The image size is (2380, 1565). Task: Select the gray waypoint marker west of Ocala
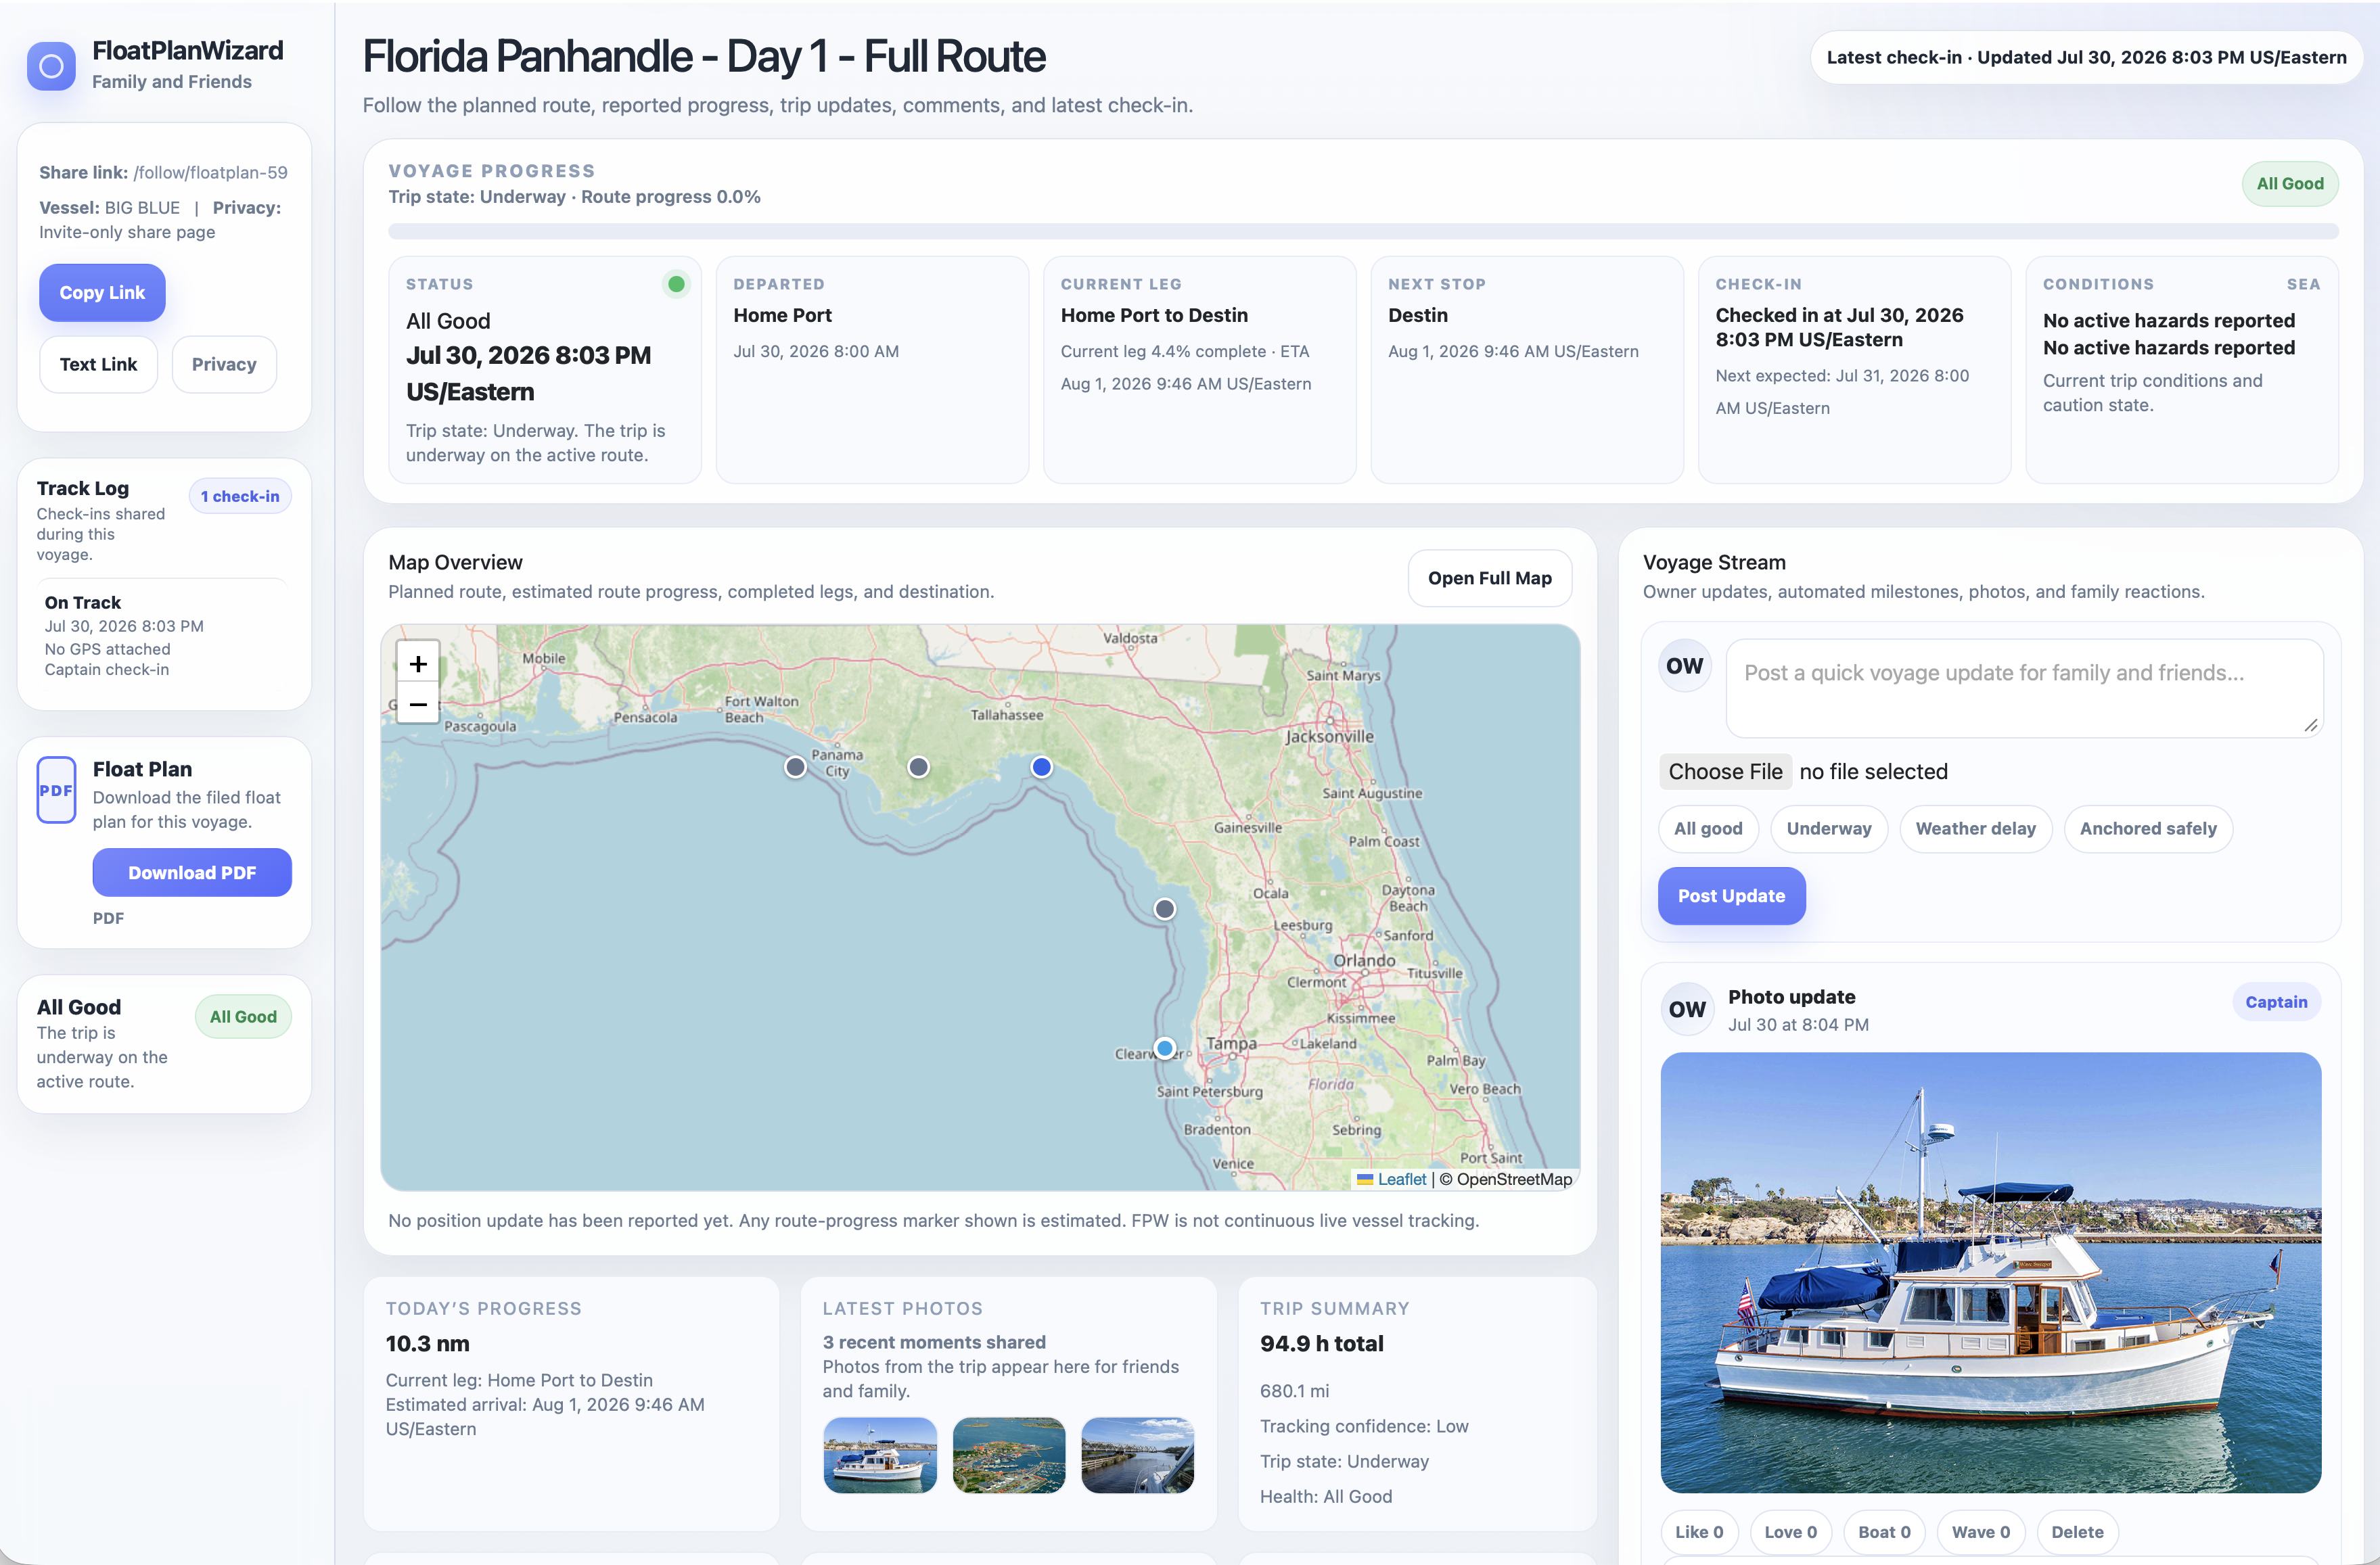1165,909
